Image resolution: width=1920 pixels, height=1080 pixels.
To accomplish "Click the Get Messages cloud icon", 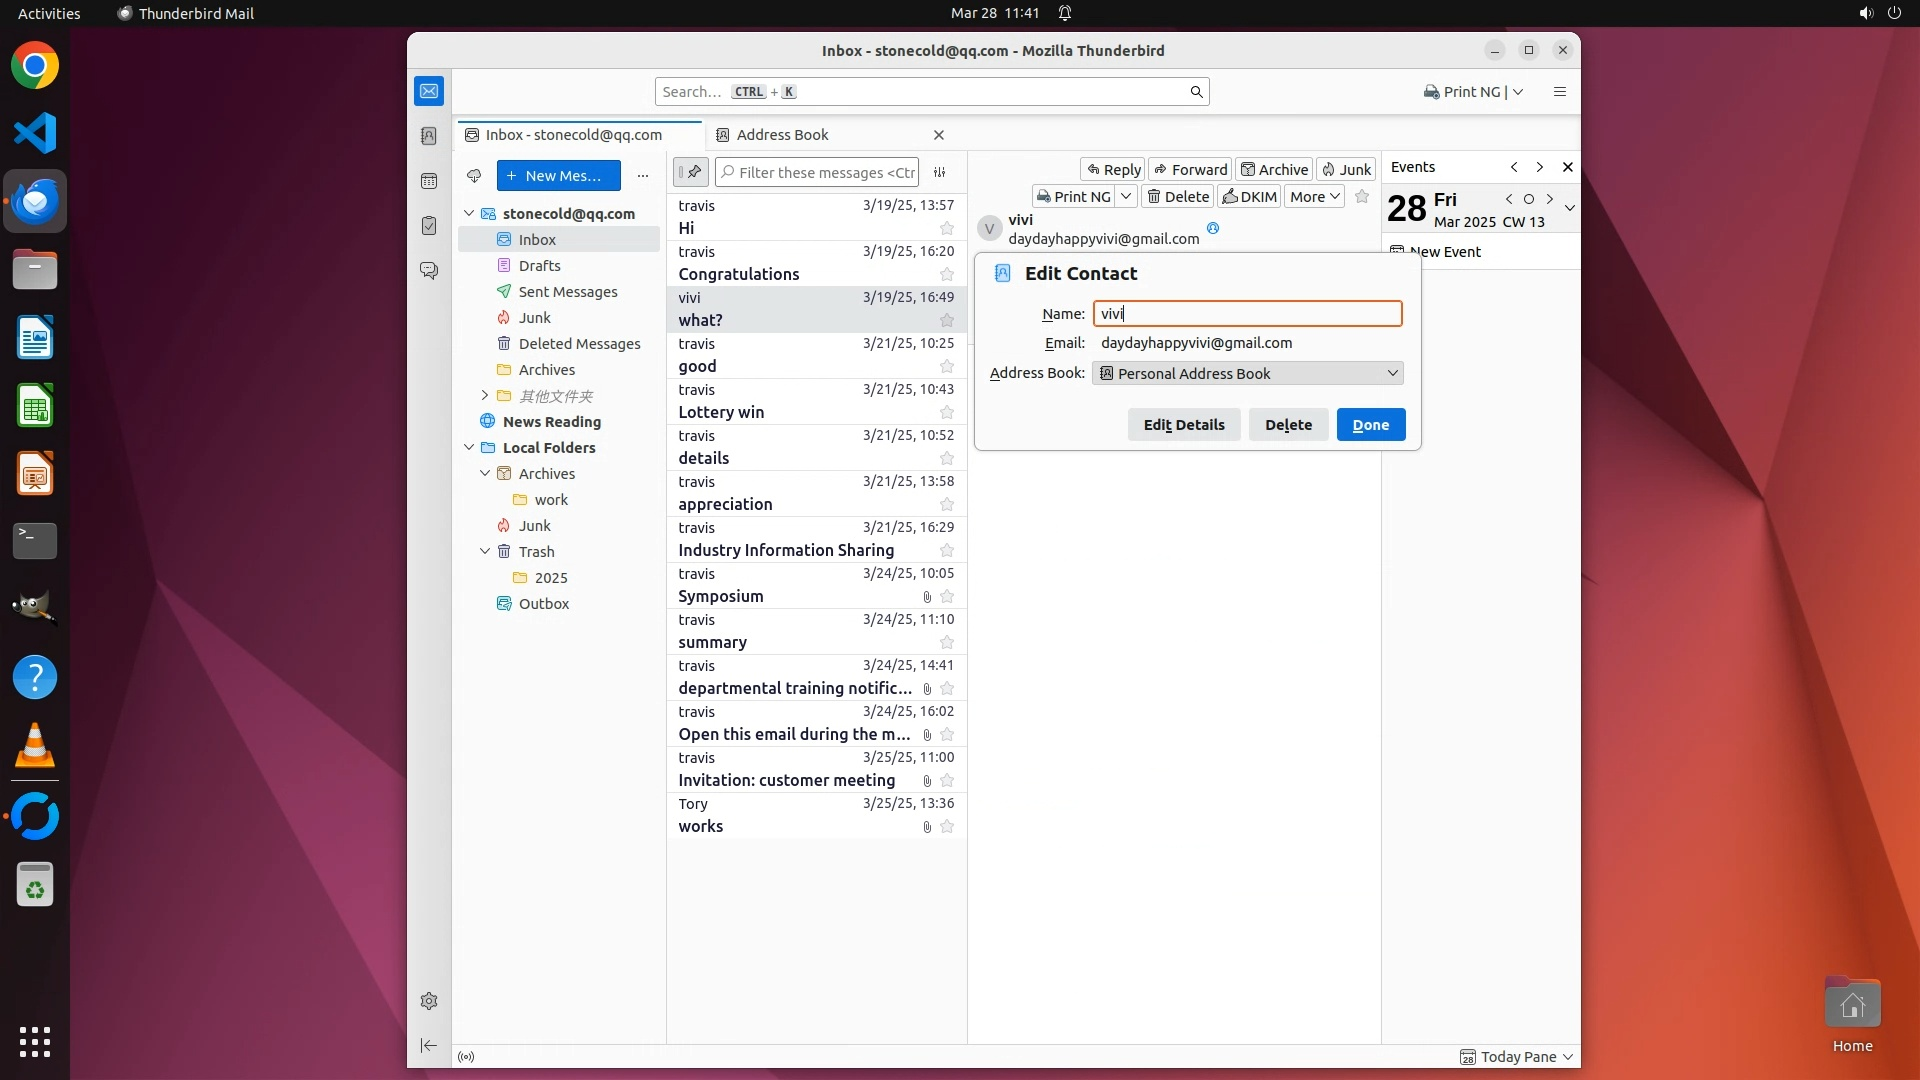I will (474, 176).
